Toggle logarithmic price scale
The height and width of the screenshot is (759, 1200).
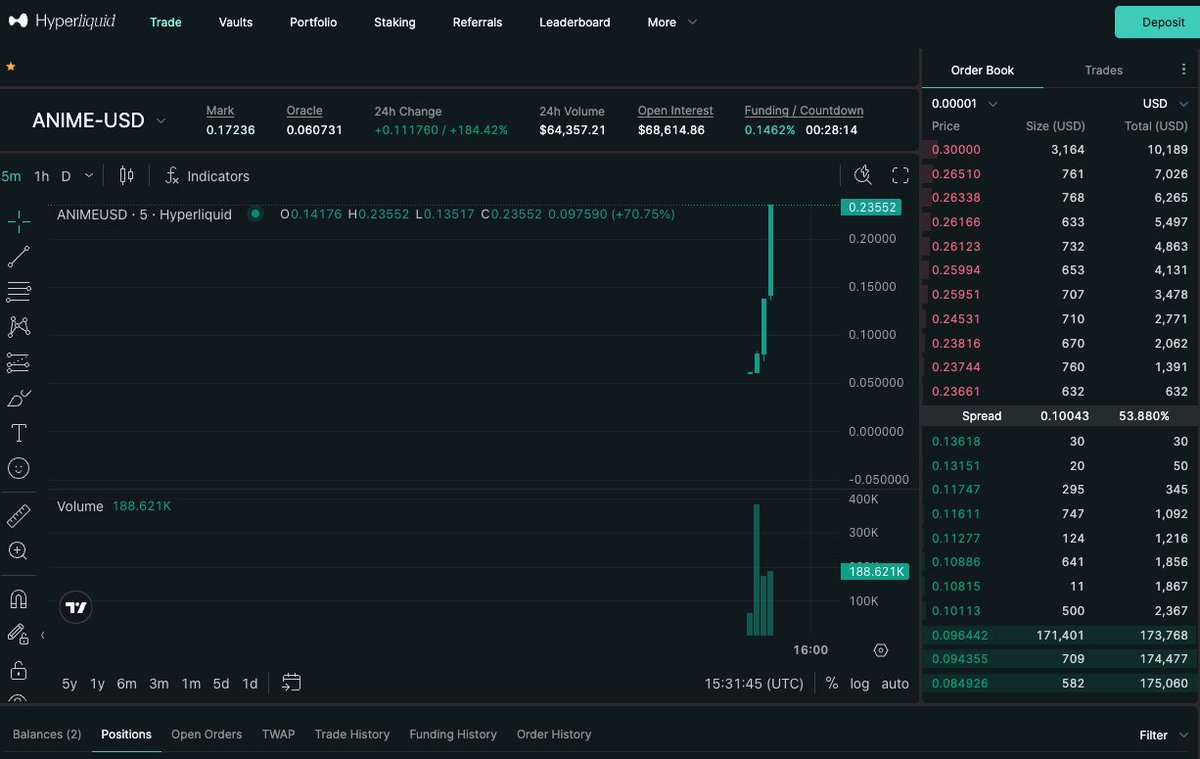[859, 683]
